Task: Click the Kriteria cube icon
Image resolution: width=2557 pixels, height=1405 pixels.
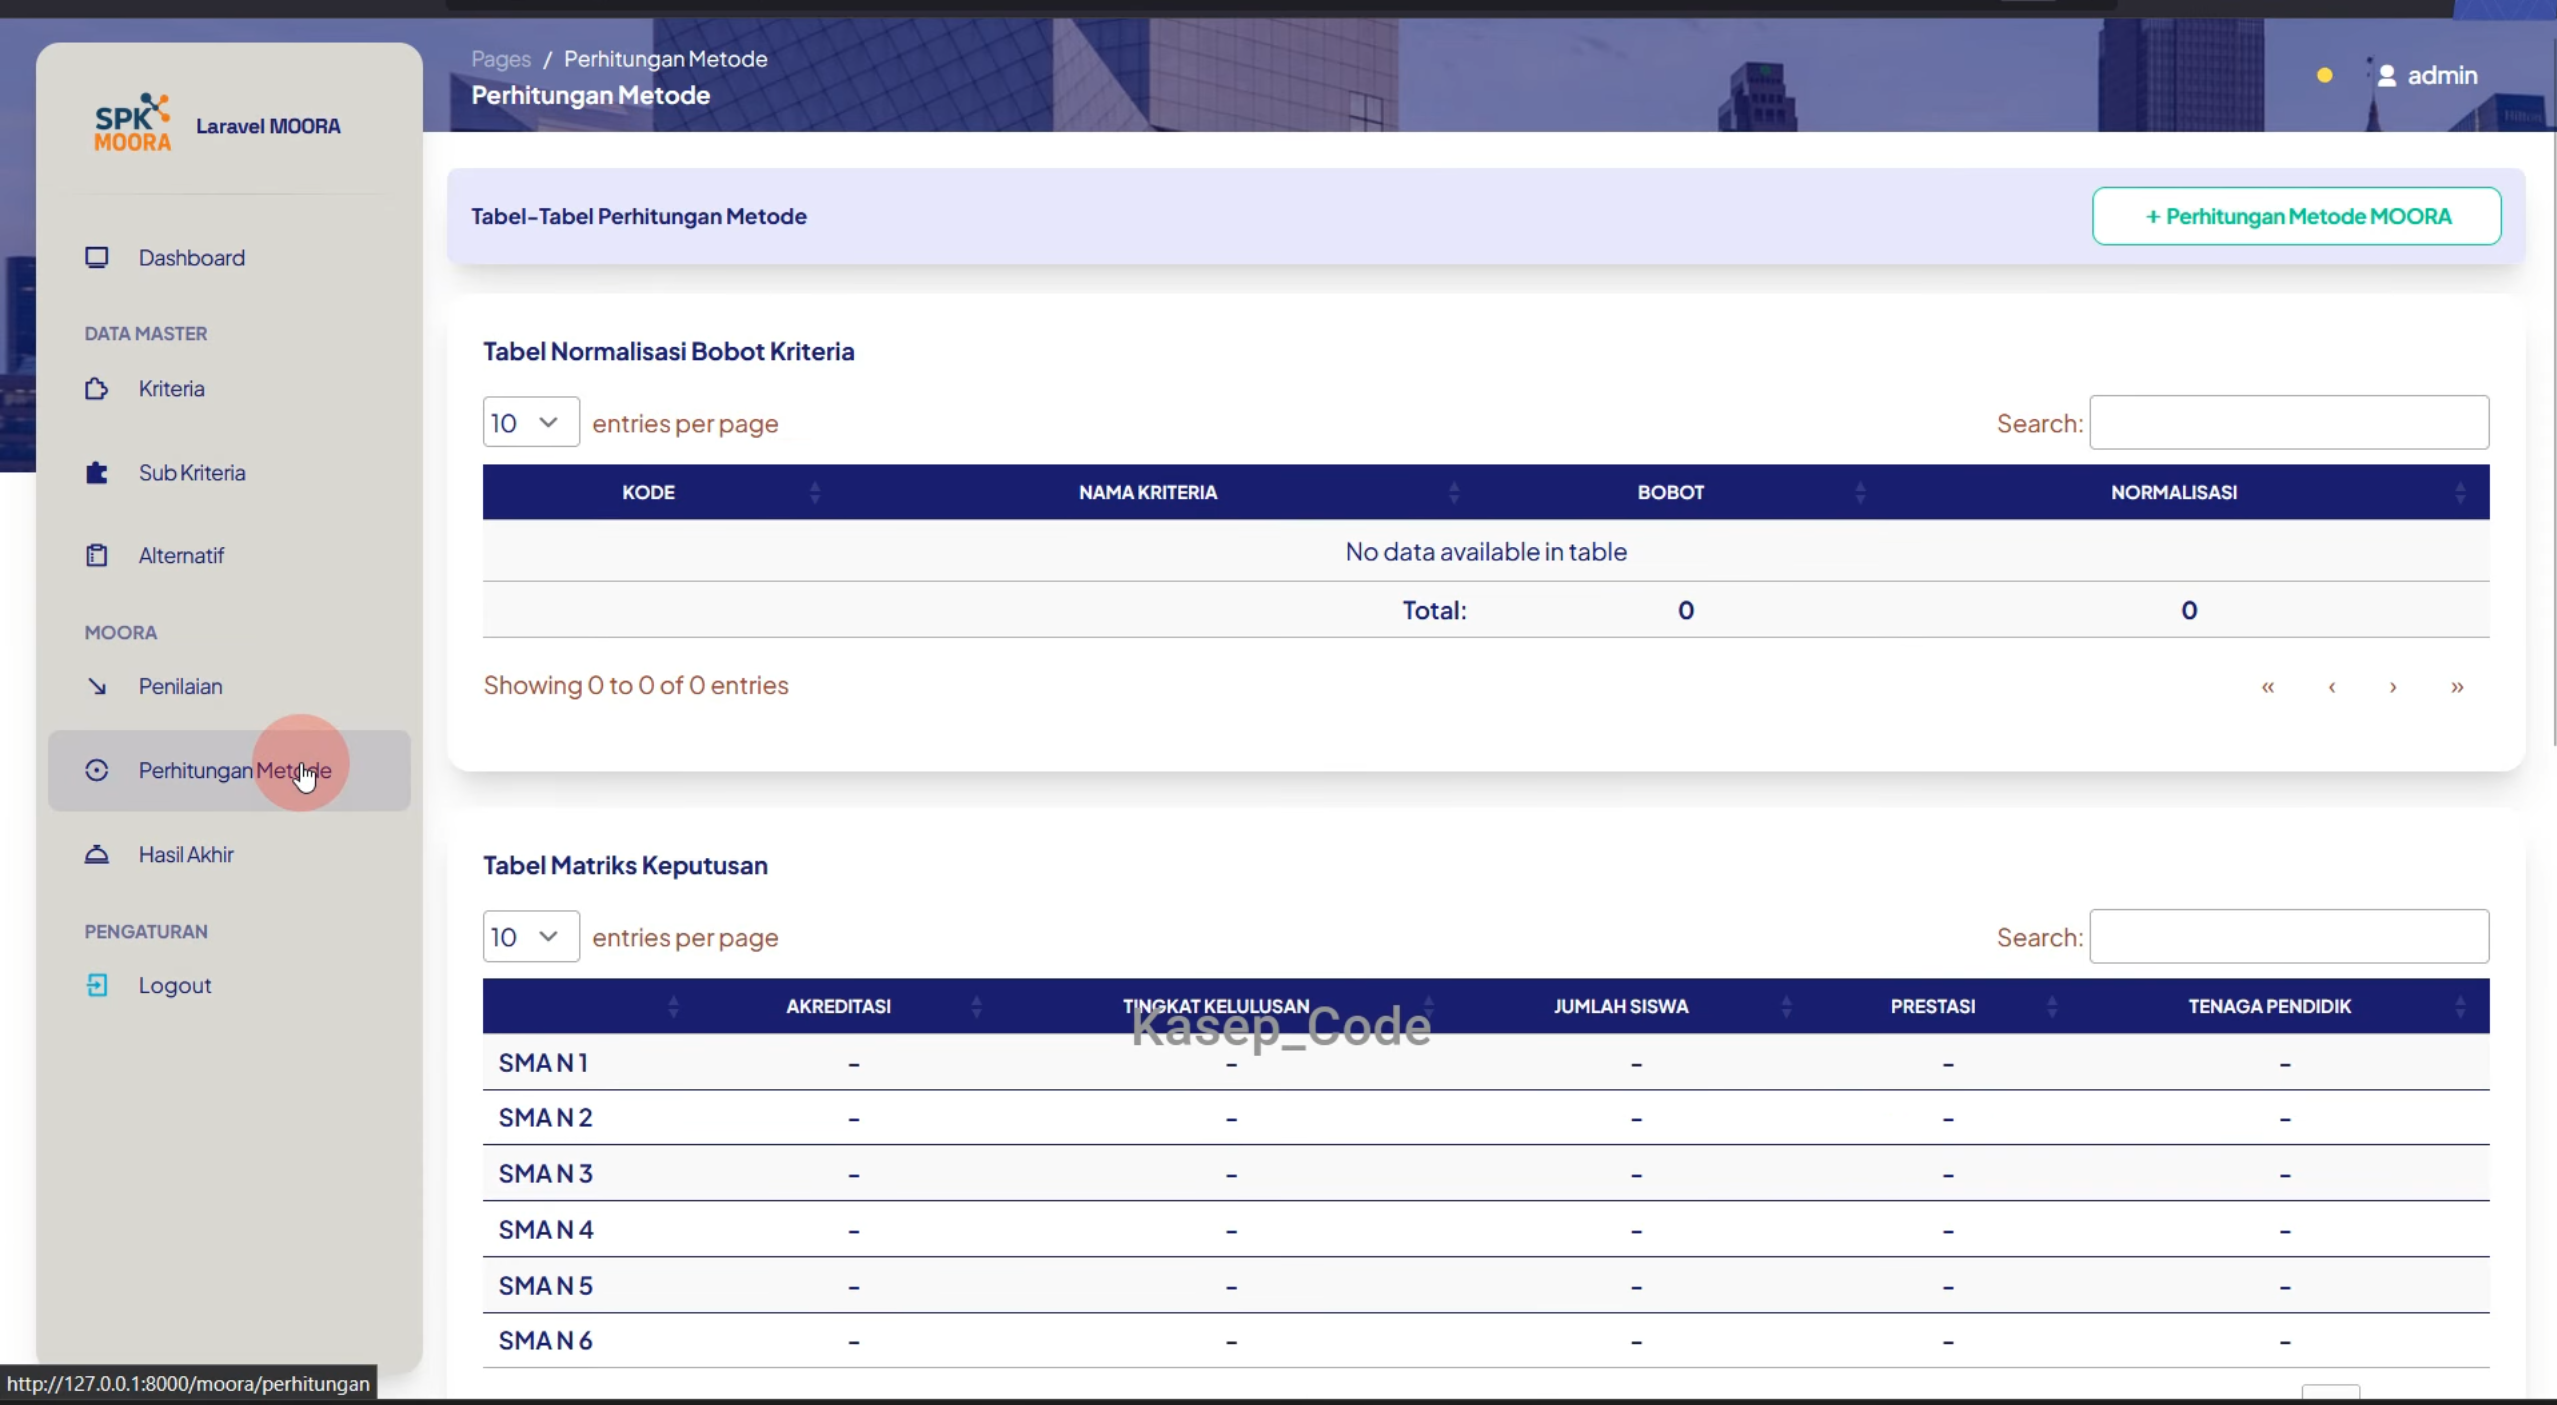Action: [x=97, y=389]
